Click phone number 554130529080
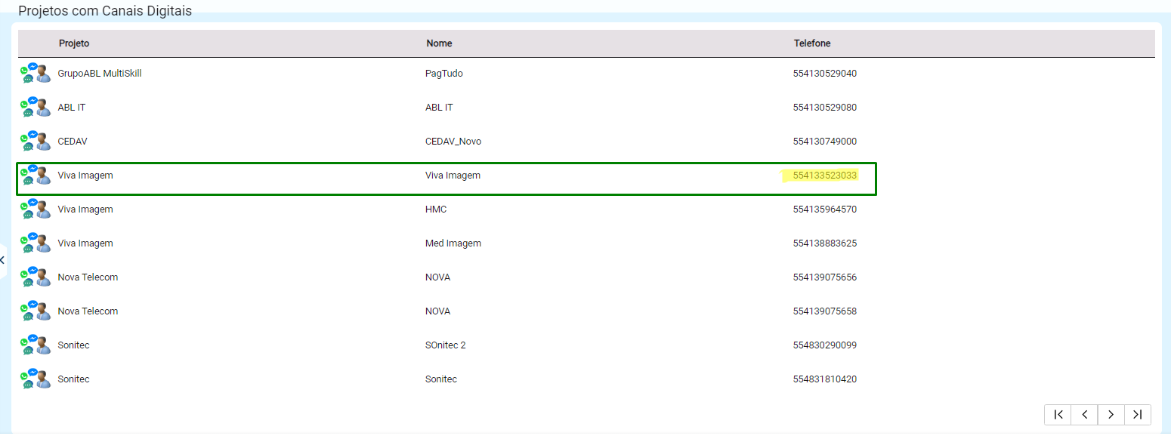Viewport: 1171px width, 434px height. click(824, 108)
